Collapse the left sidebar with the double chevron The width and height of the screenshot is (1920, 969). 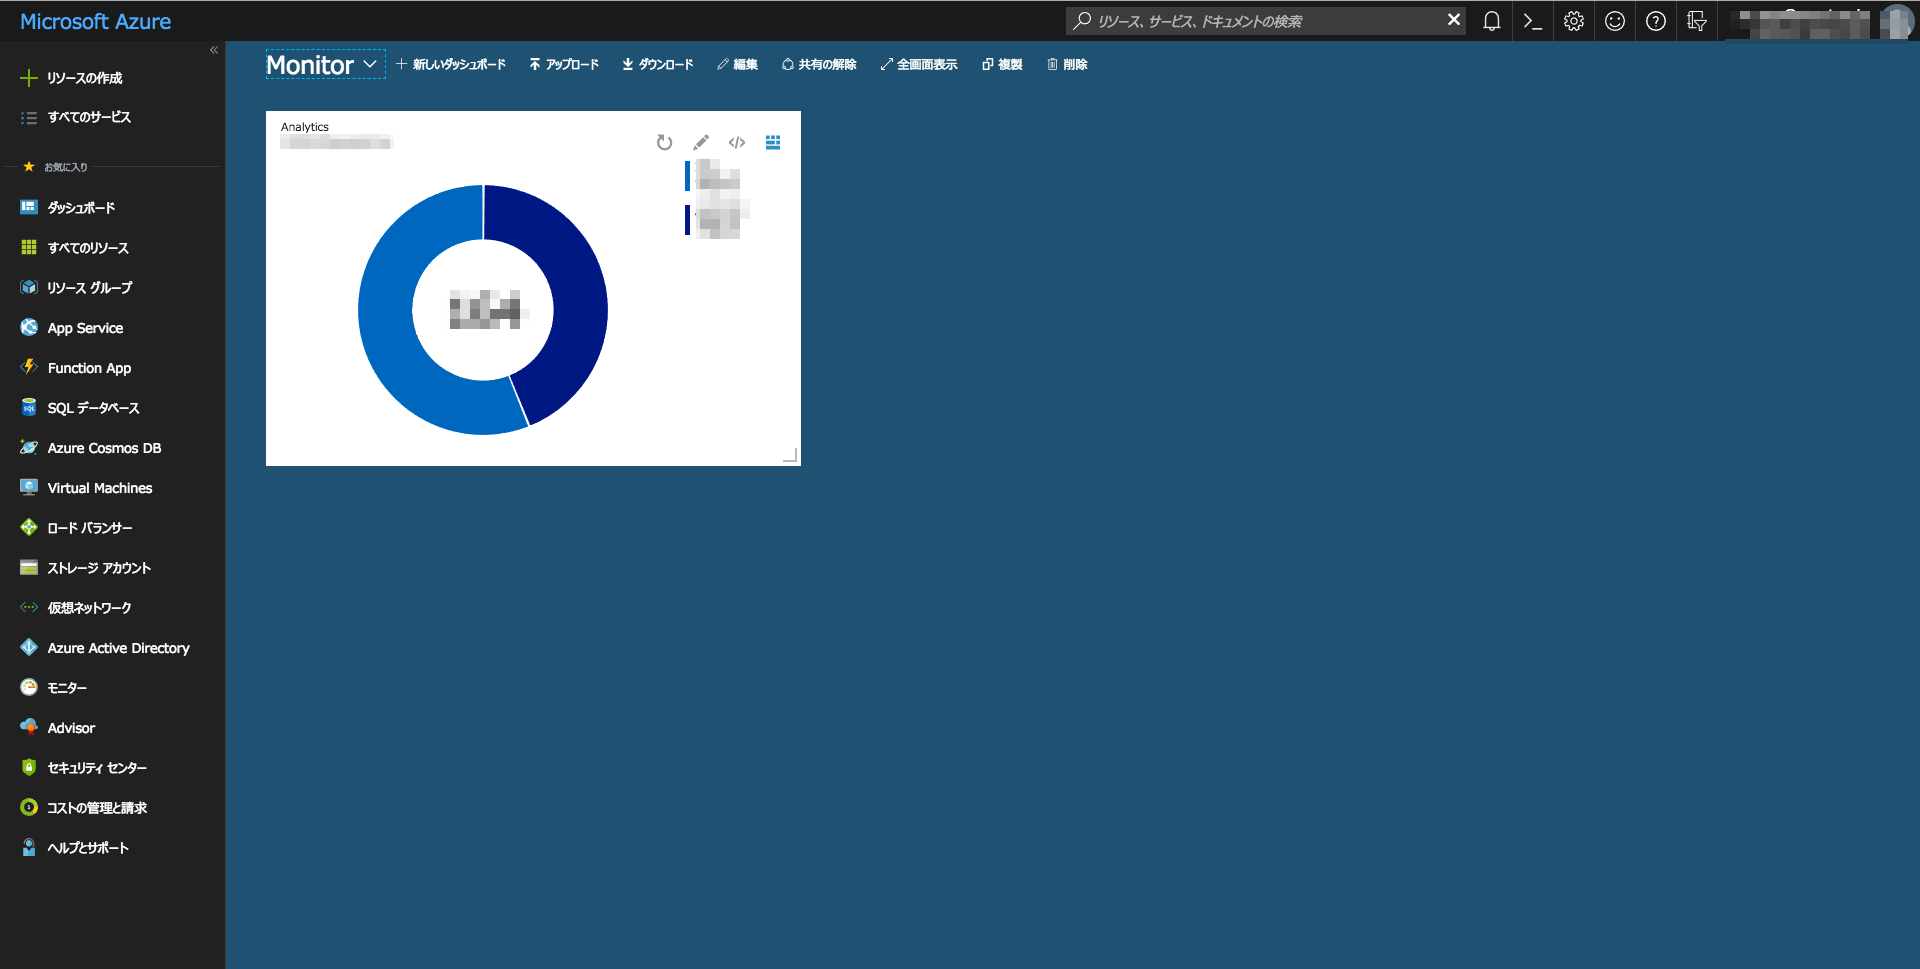coord(214,50)
